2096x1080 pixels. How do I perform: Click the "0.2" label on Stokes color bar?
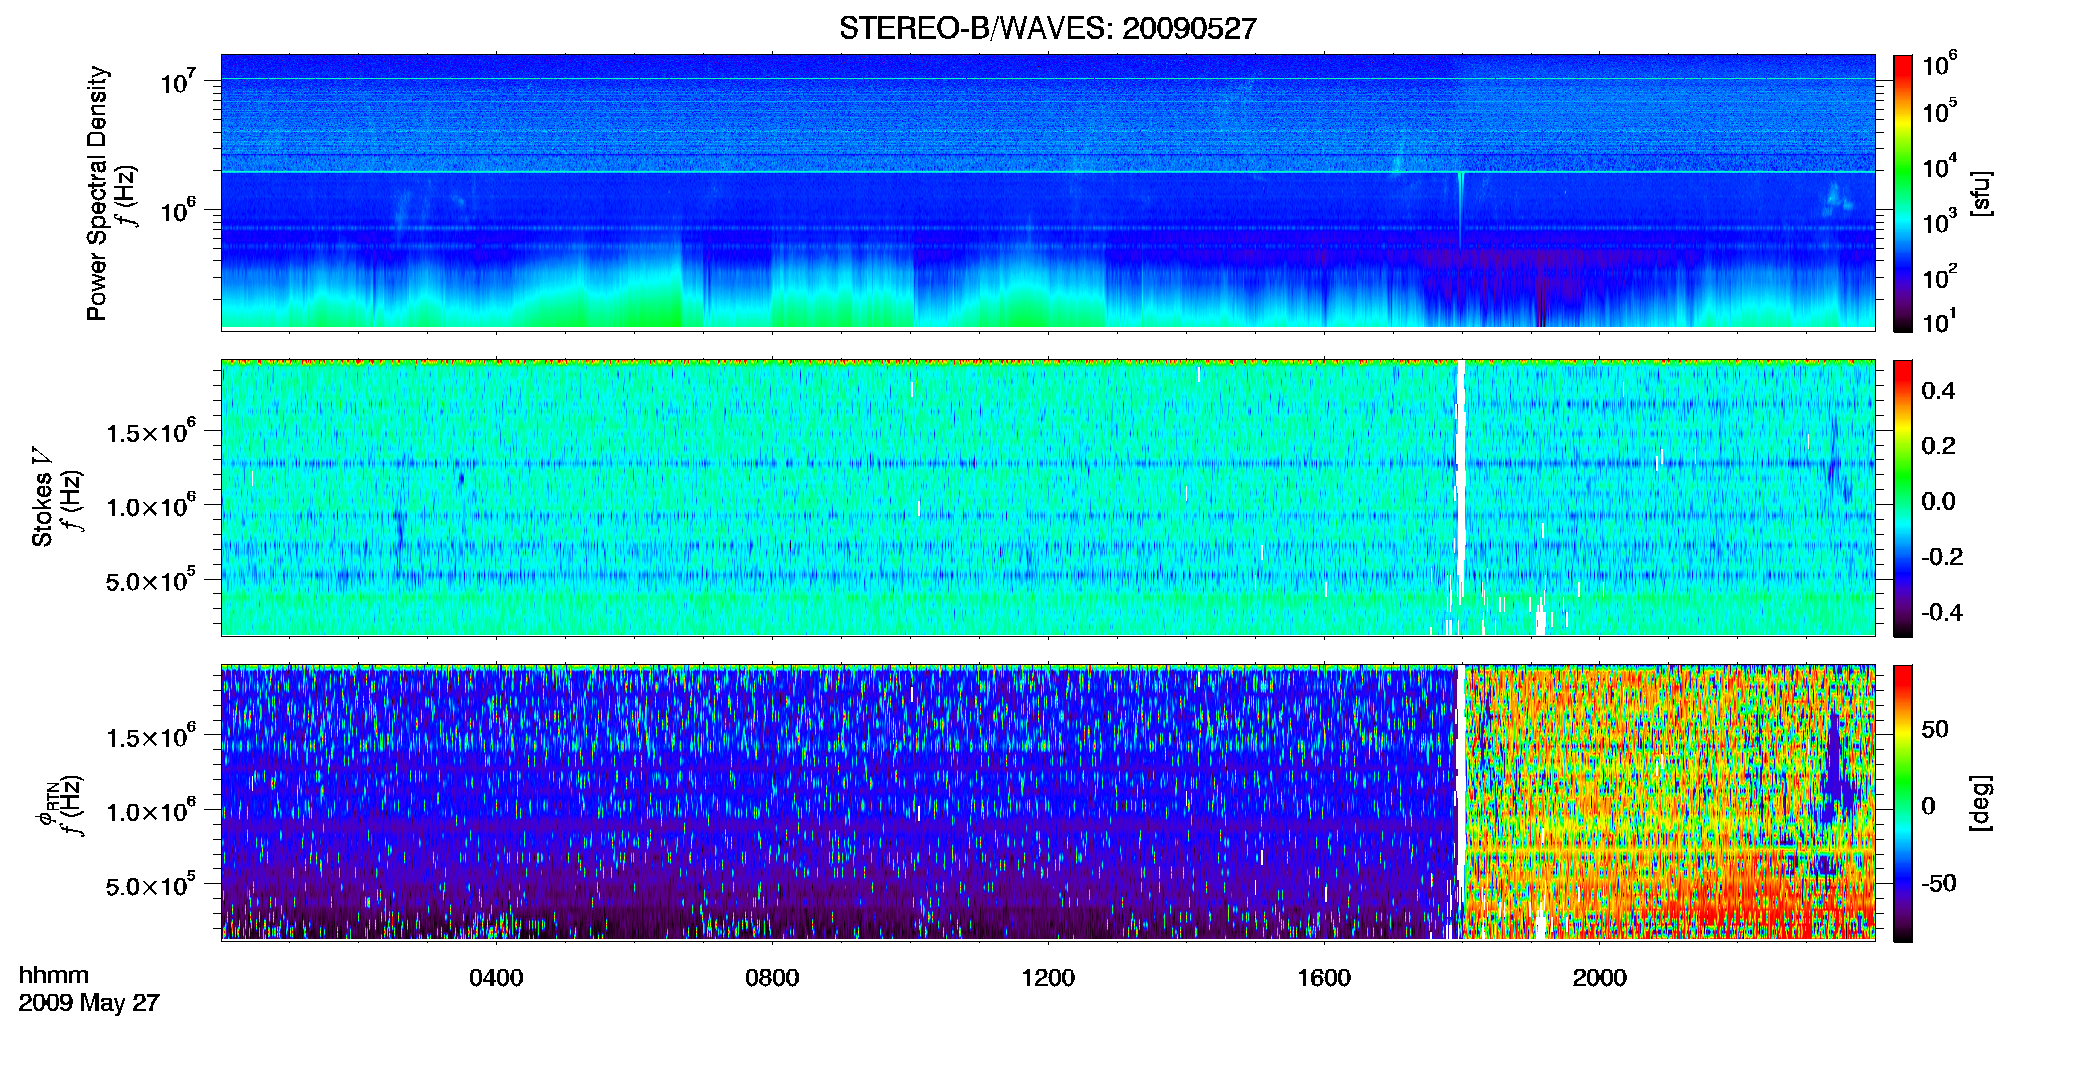[x=1938, y=446]
